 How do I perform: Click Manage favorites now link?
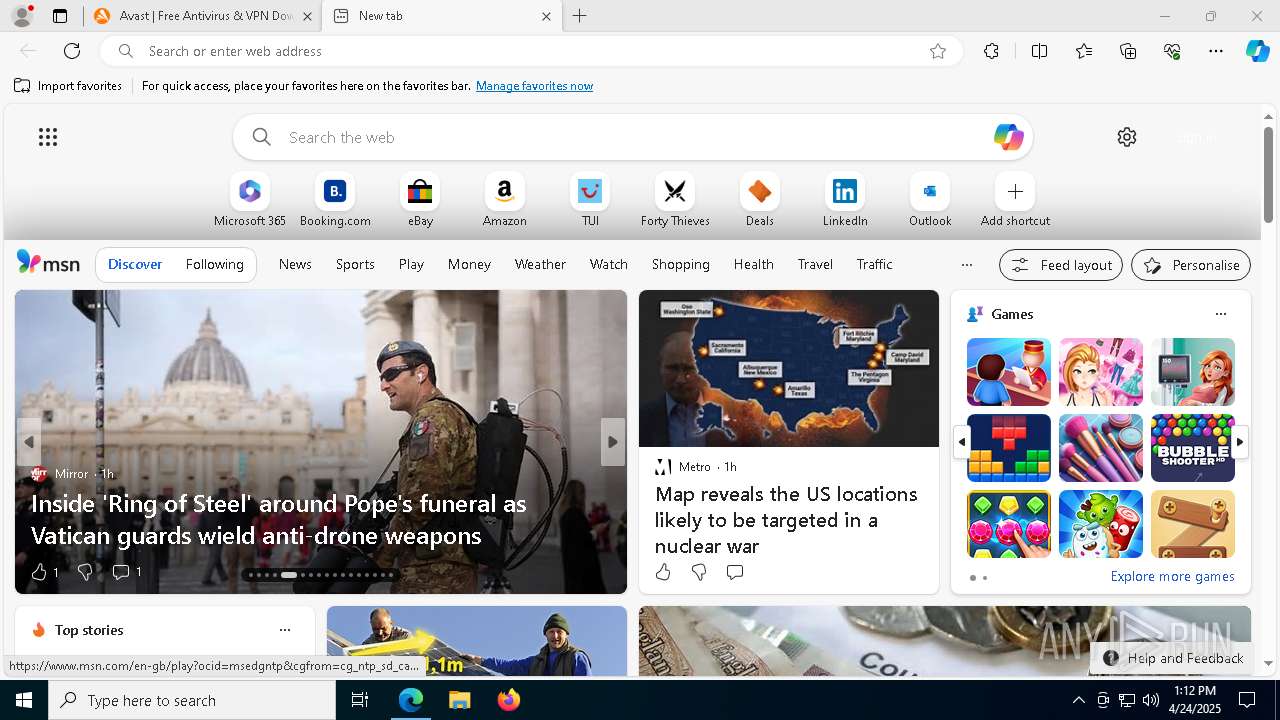pyautogui.click(x=534, y=86)
